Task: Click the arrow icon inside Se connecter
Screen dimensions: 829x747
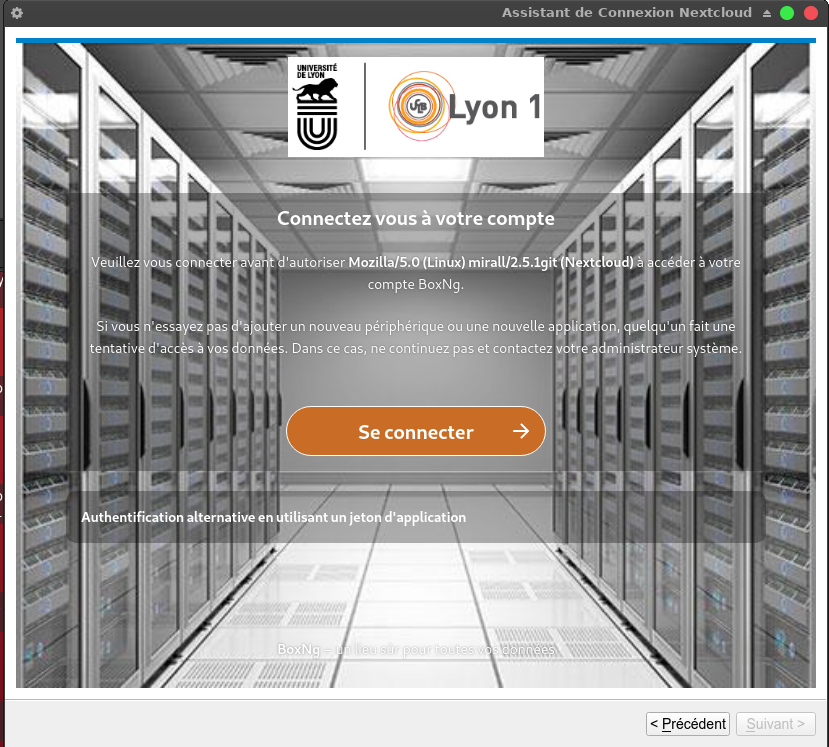Action: point(520,431)
